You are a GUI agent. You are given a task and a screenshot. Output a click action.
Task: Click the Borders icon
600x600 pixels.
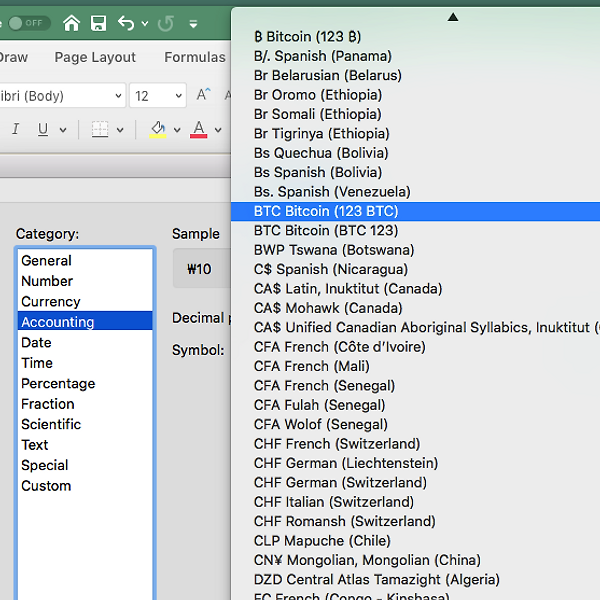[x=100, y=129]
